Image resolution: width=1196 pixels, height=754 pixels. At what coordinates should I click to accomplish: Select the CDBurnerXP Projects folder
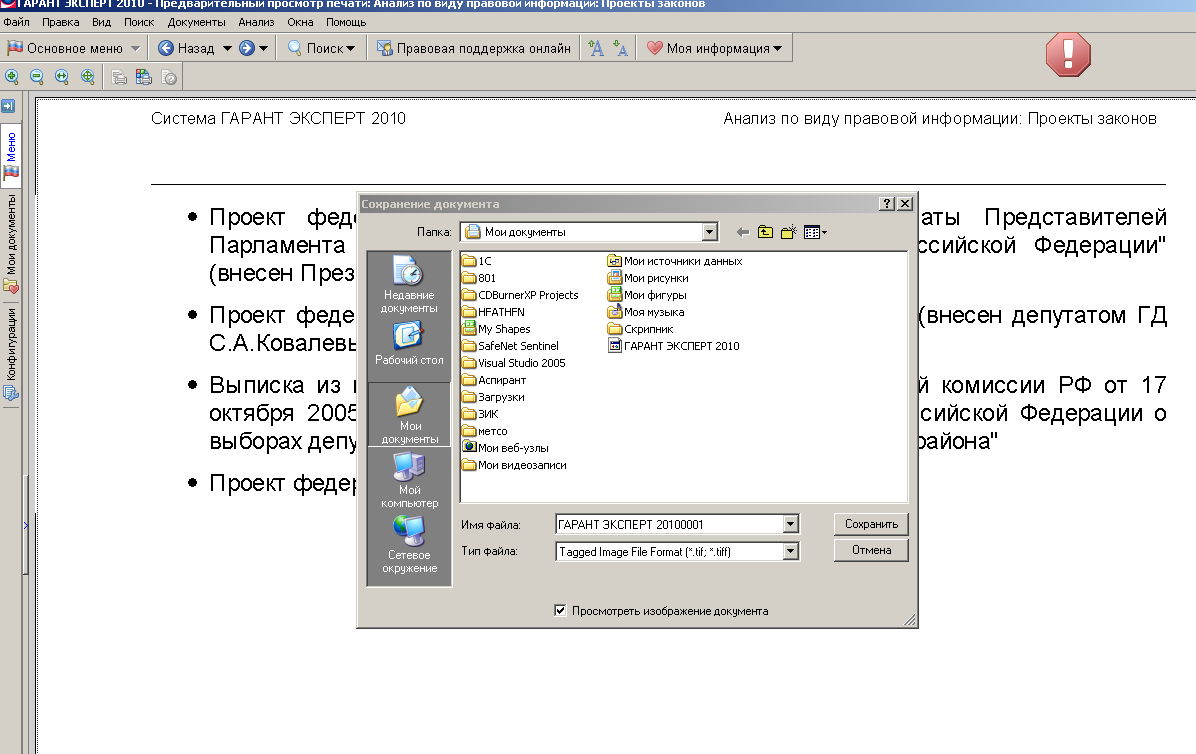pyautogui.click(x=521, y=295)
